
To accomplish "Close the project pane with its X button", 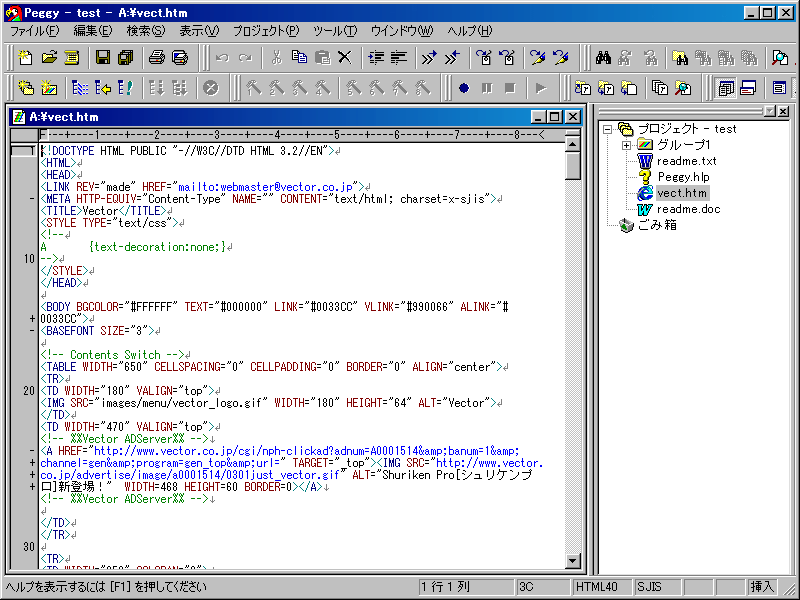I will 784,111.
